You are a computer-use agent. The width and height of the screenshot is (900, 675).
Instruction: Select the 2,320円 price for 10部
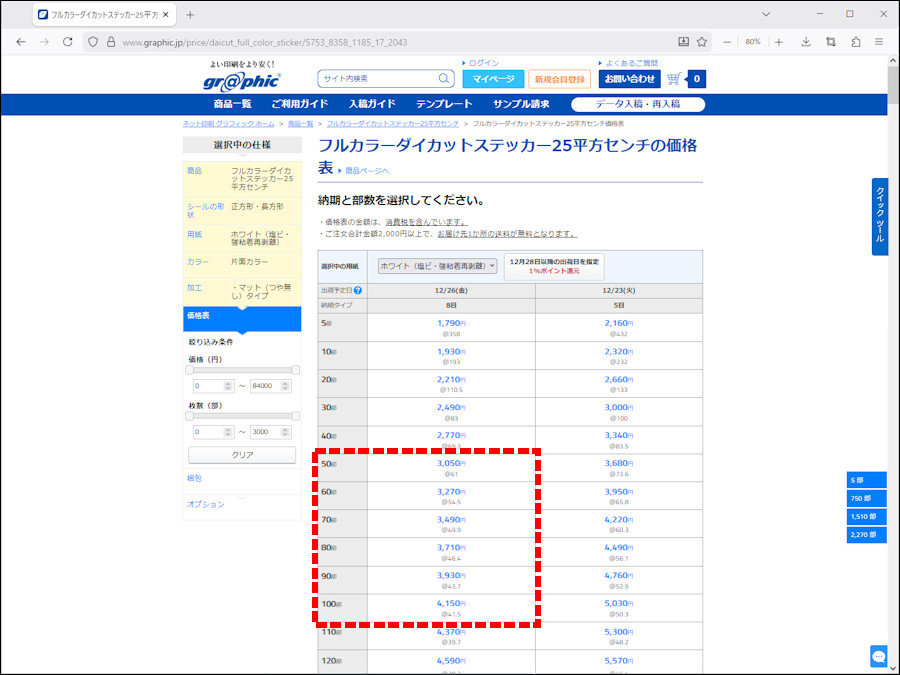619,351
